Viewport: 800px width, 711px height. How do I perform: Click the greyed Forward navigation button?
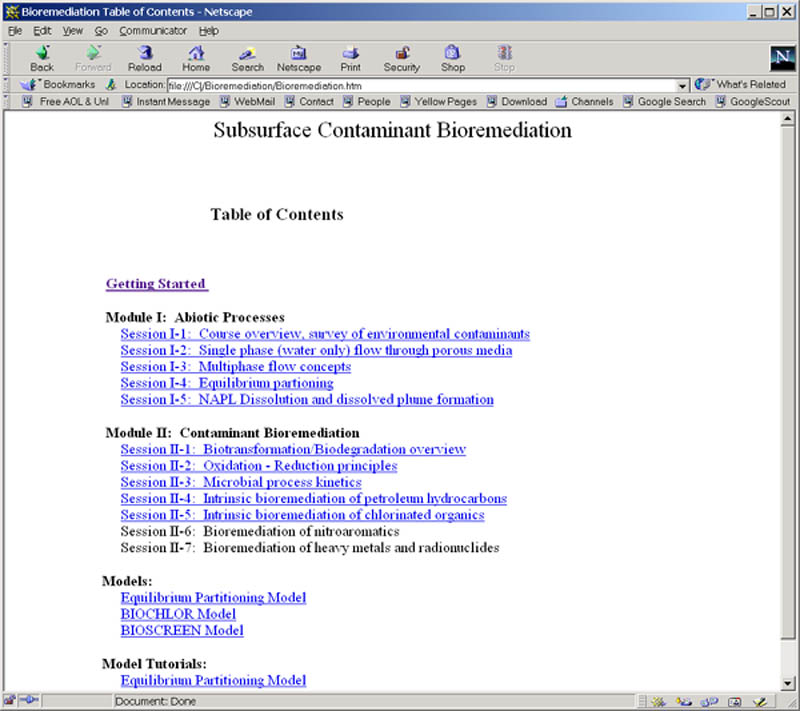[93, 59]
